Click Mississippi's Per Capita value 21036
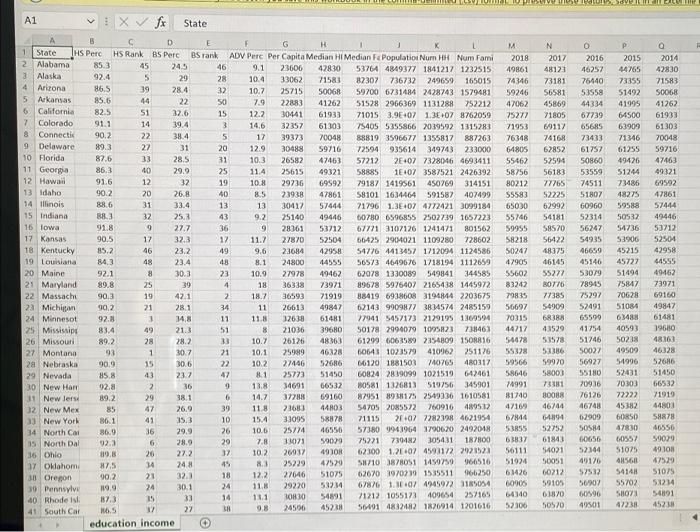700x532 pixels. [287, 329]
